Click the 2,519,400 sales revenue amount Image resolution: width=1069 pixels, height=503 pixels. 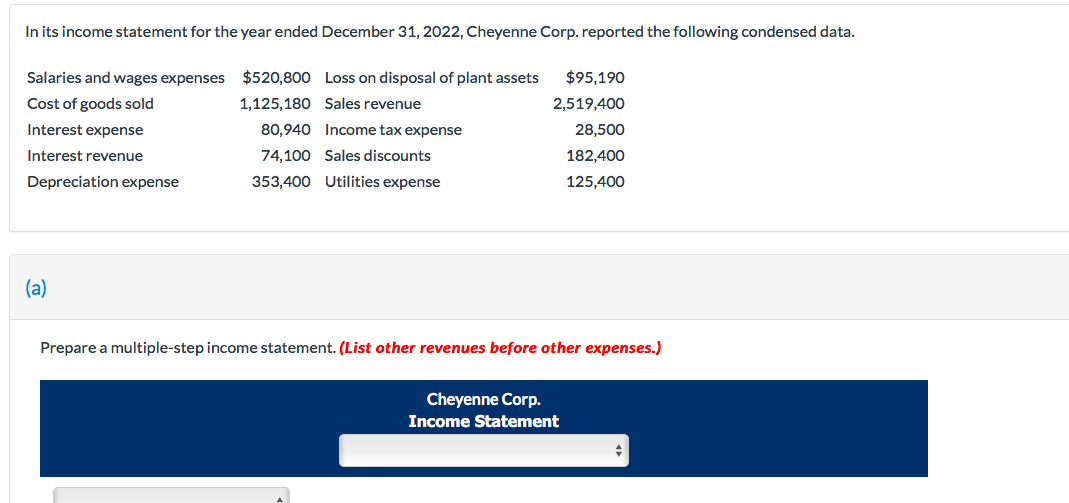588,104
